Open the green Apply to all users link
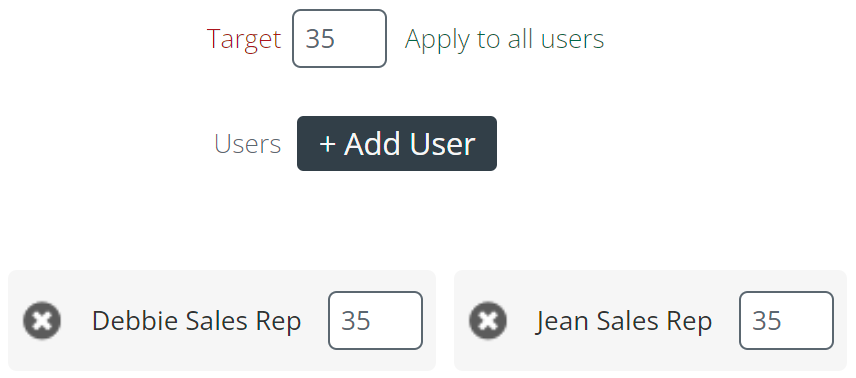 pos(504,39)
